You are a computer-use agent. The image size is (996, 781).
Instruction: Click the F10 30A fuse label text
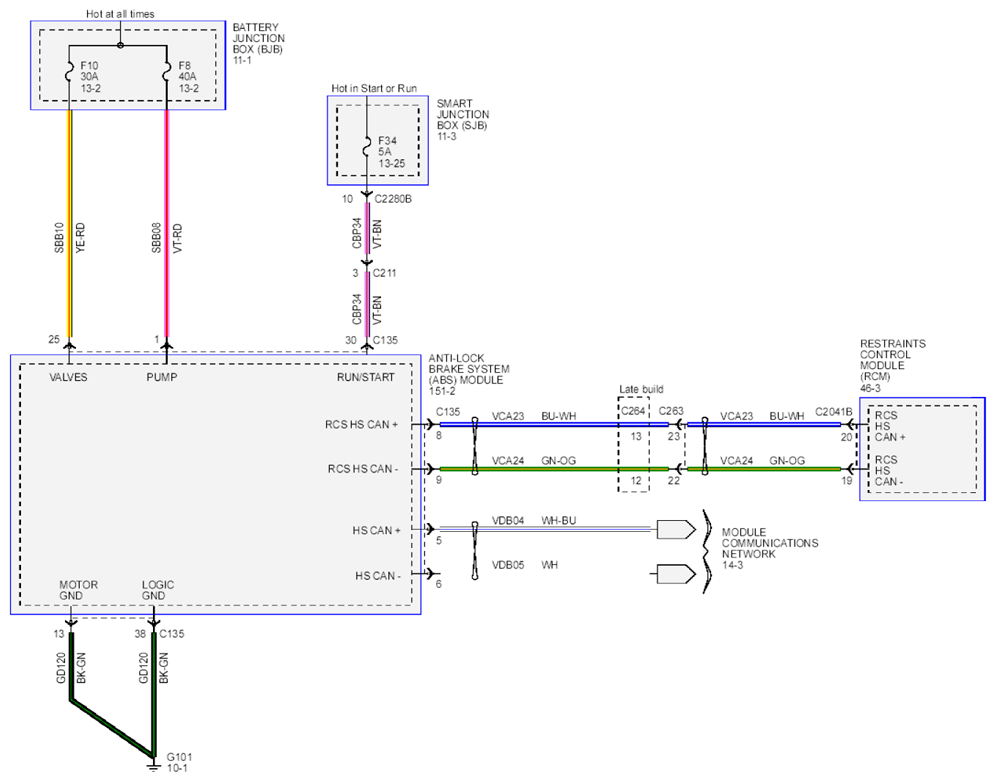coord(90,77)
